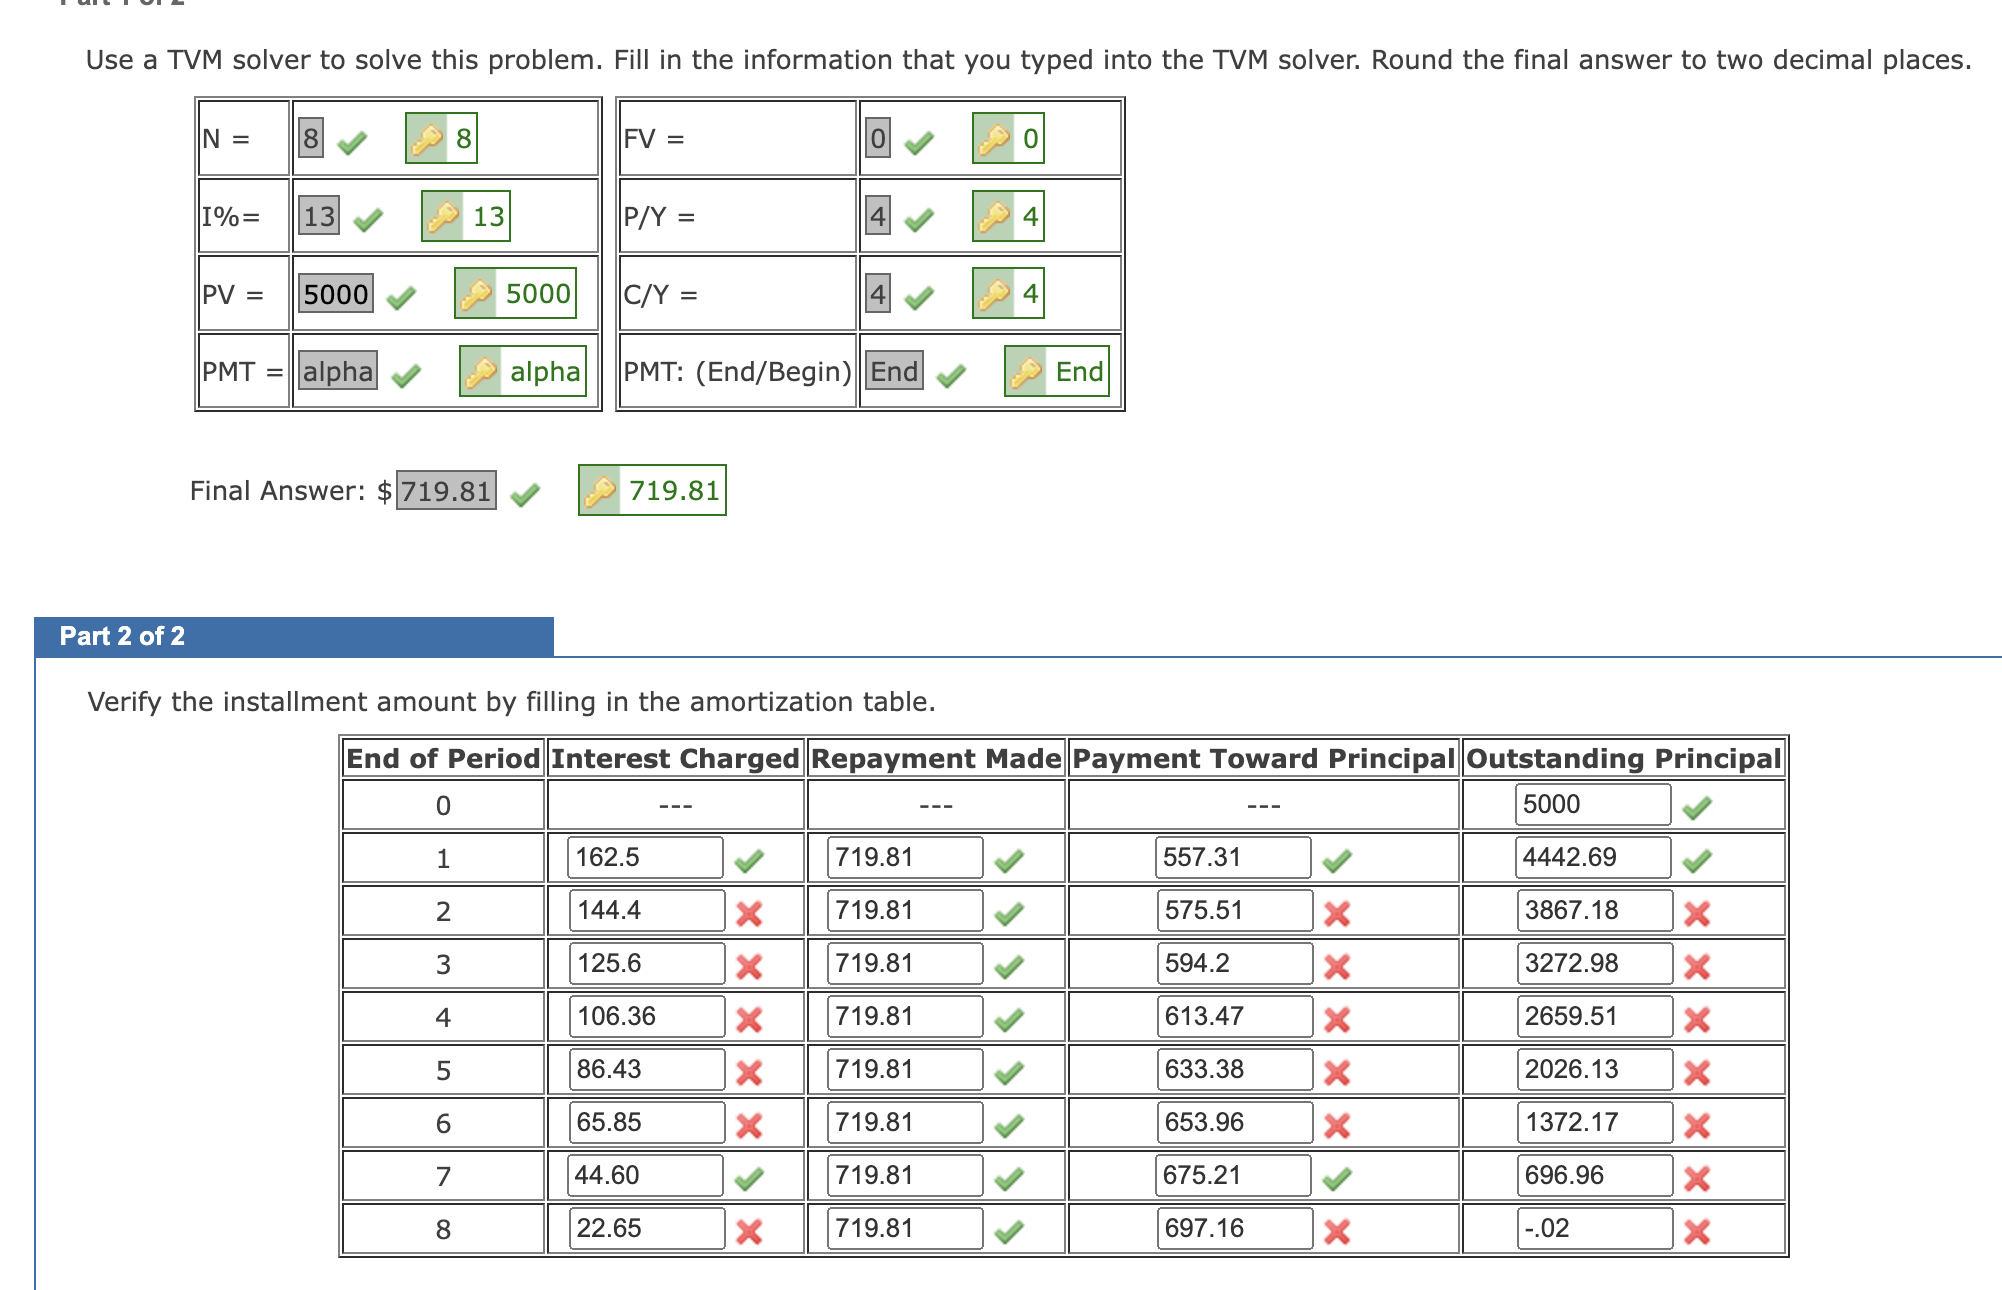Click the period 5 principal payment field 633.38
Image resolution: width=2002 pixels, height=1290 pixels.
tap(1235, 1069)
